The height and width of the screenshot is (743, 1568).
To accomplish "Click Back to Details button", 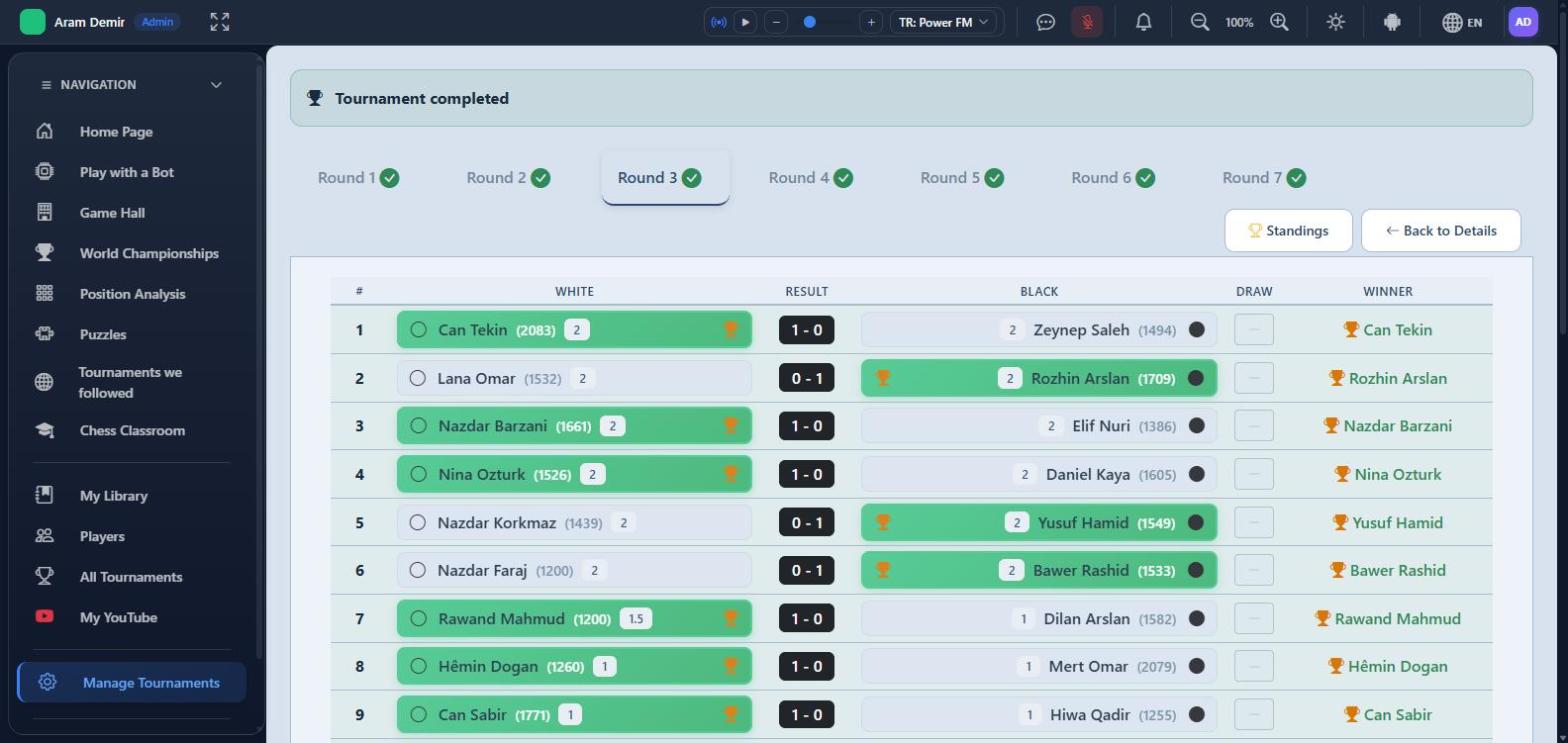I will [x=1441, y=230].
